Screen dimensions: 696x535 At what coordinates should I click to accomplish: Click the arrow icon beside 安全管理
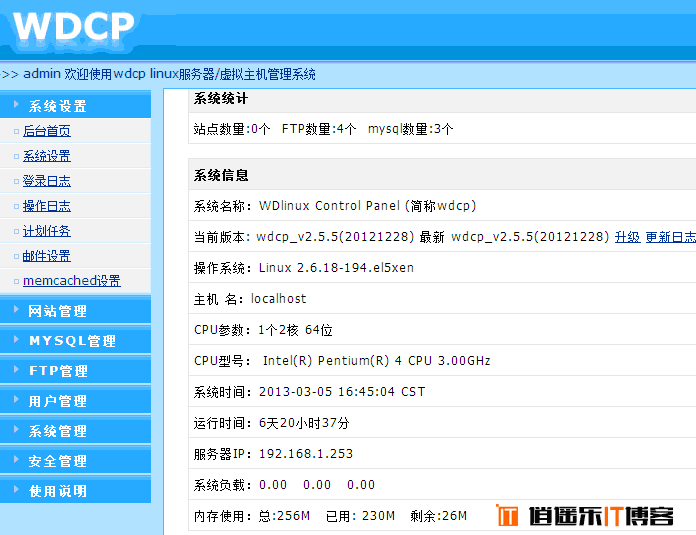tap(16, 460)
